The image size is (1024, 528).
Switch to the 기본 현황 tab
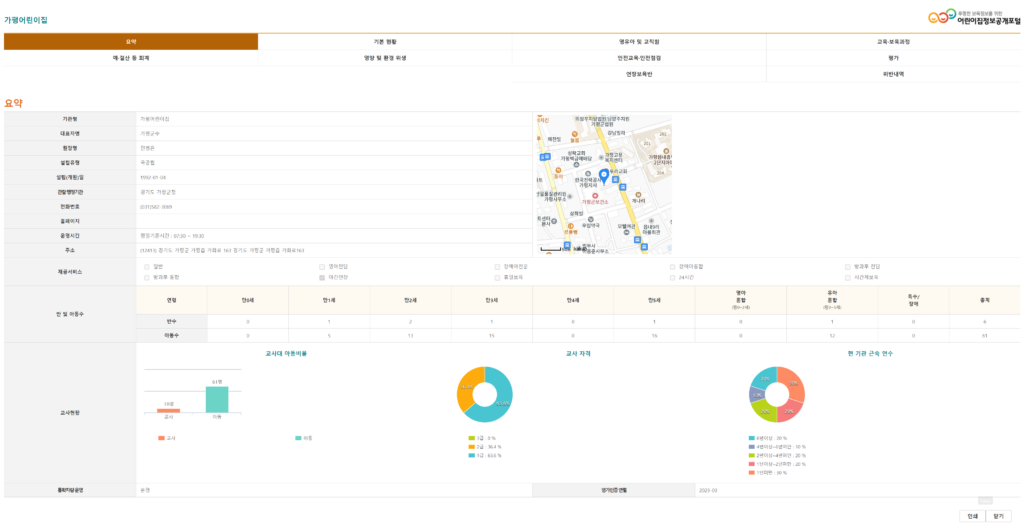tap(385, 42)
